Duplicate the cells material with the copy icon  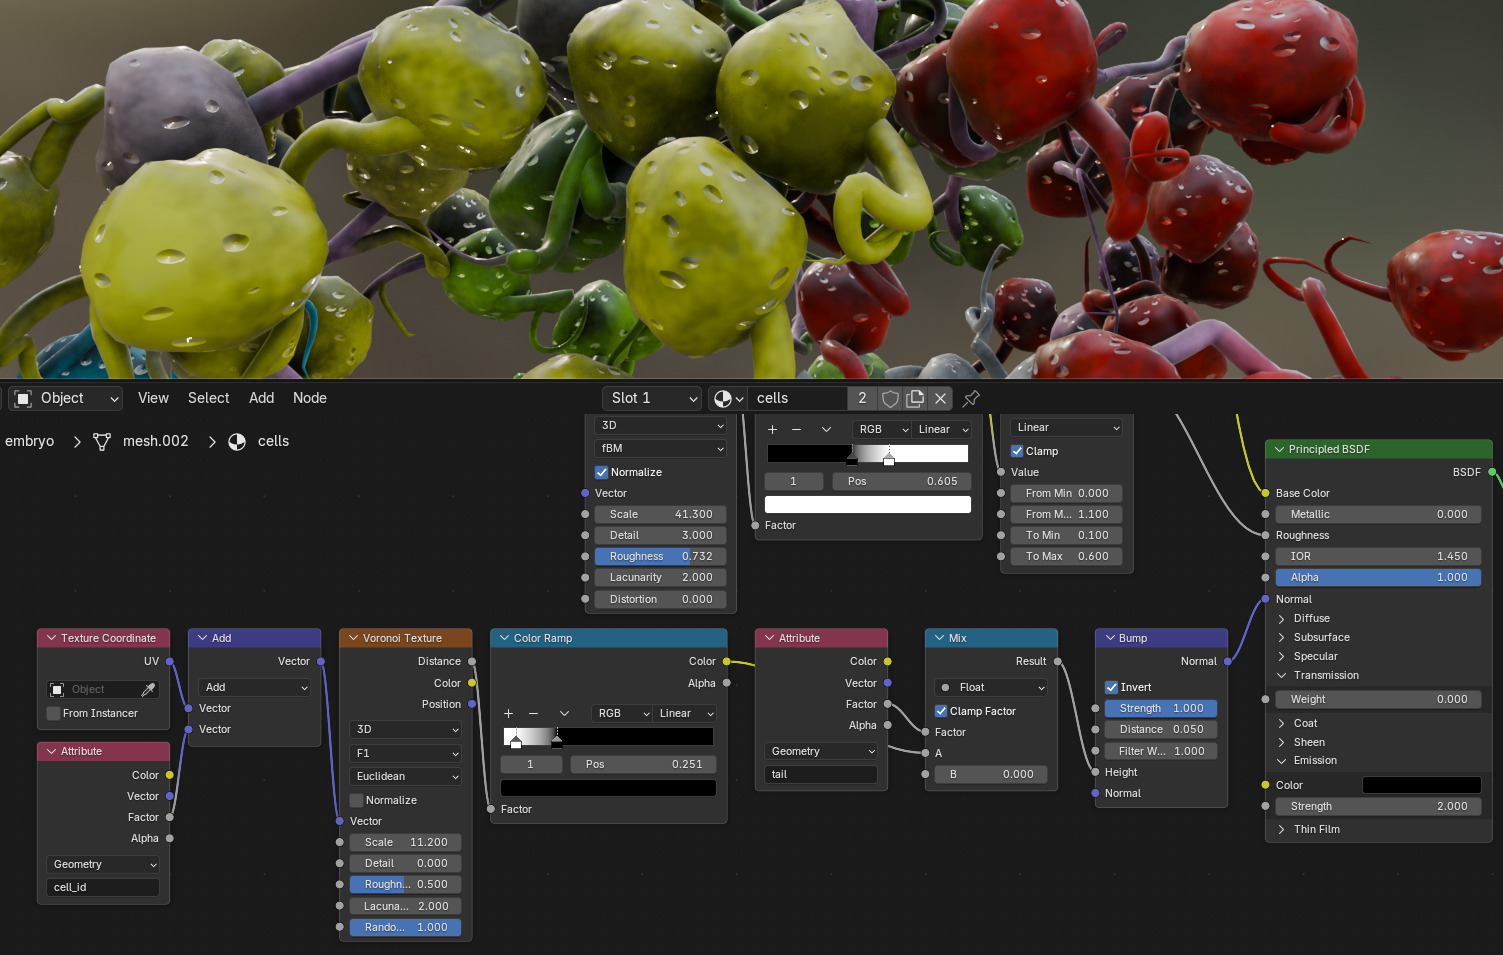(x=915, y=398)
